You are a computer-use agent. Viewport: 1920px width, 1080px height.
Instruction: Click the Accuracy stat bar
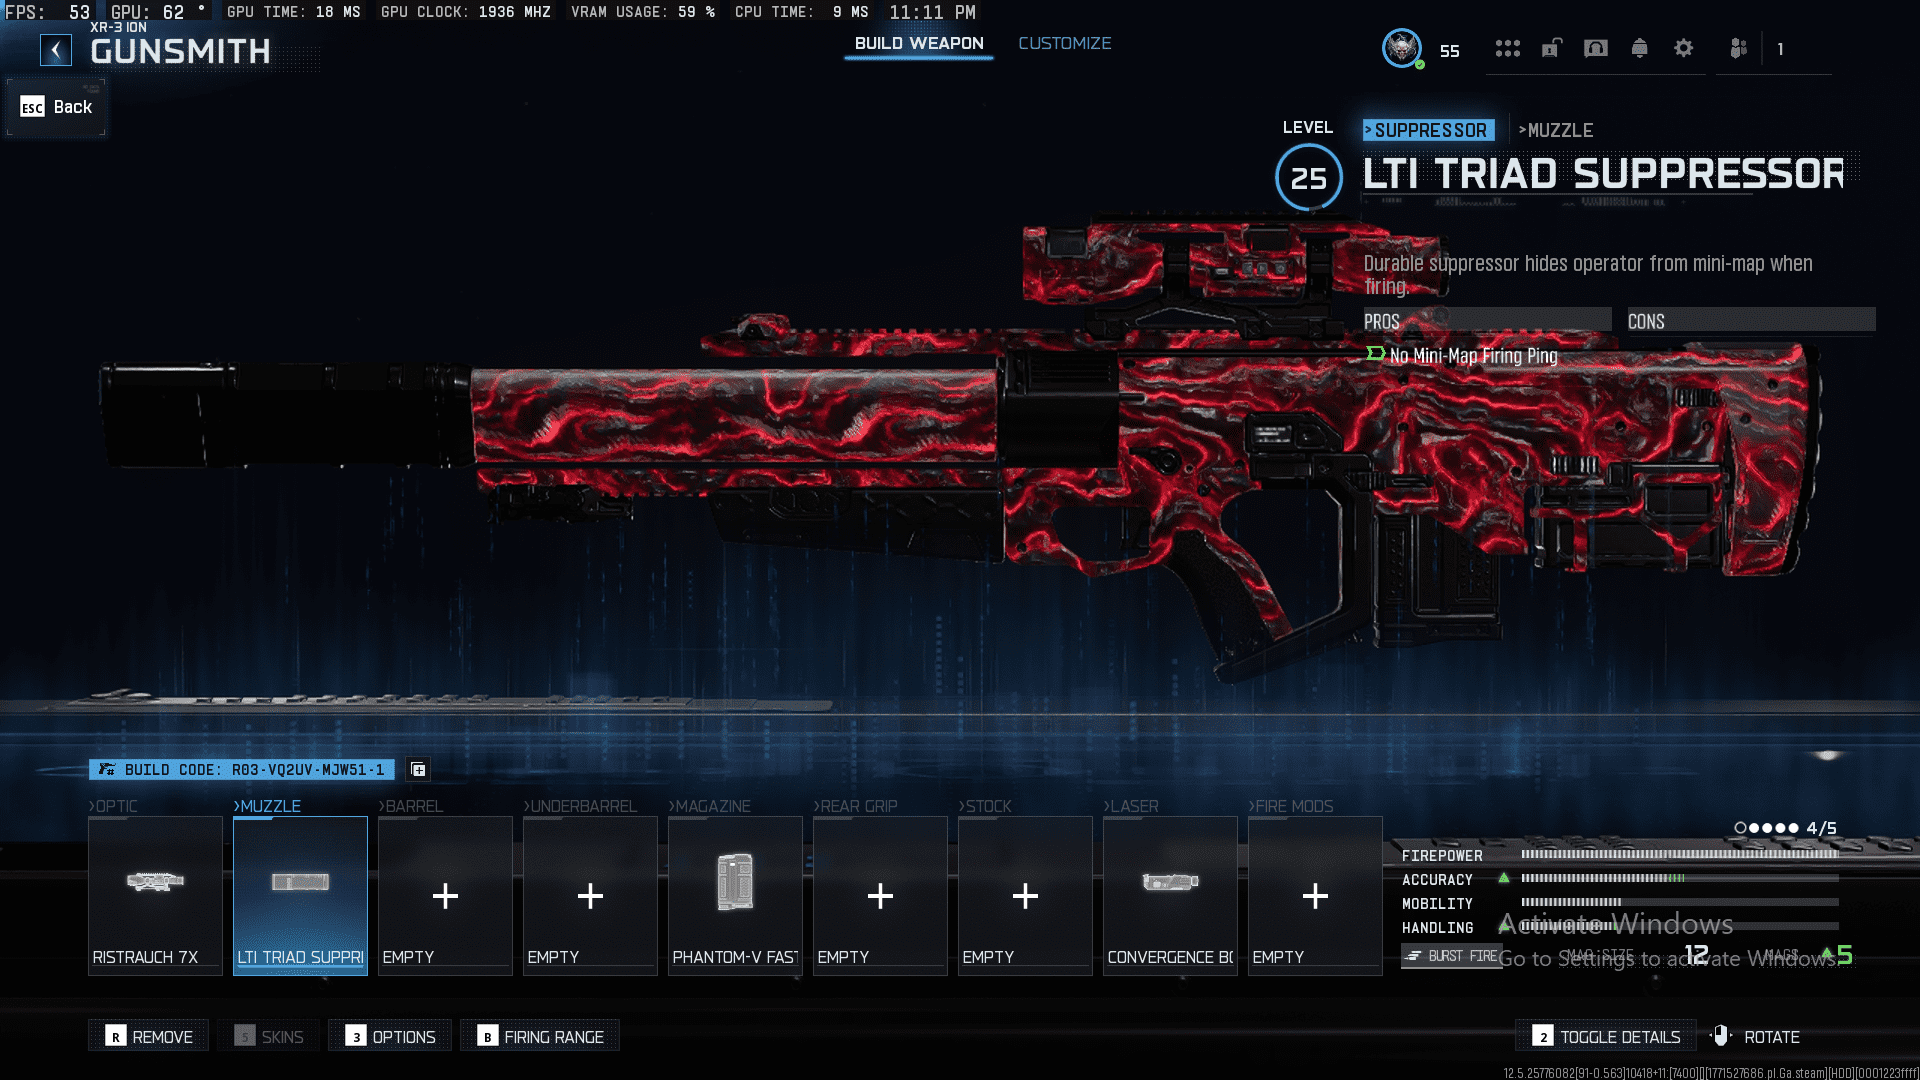[1680, 879]
